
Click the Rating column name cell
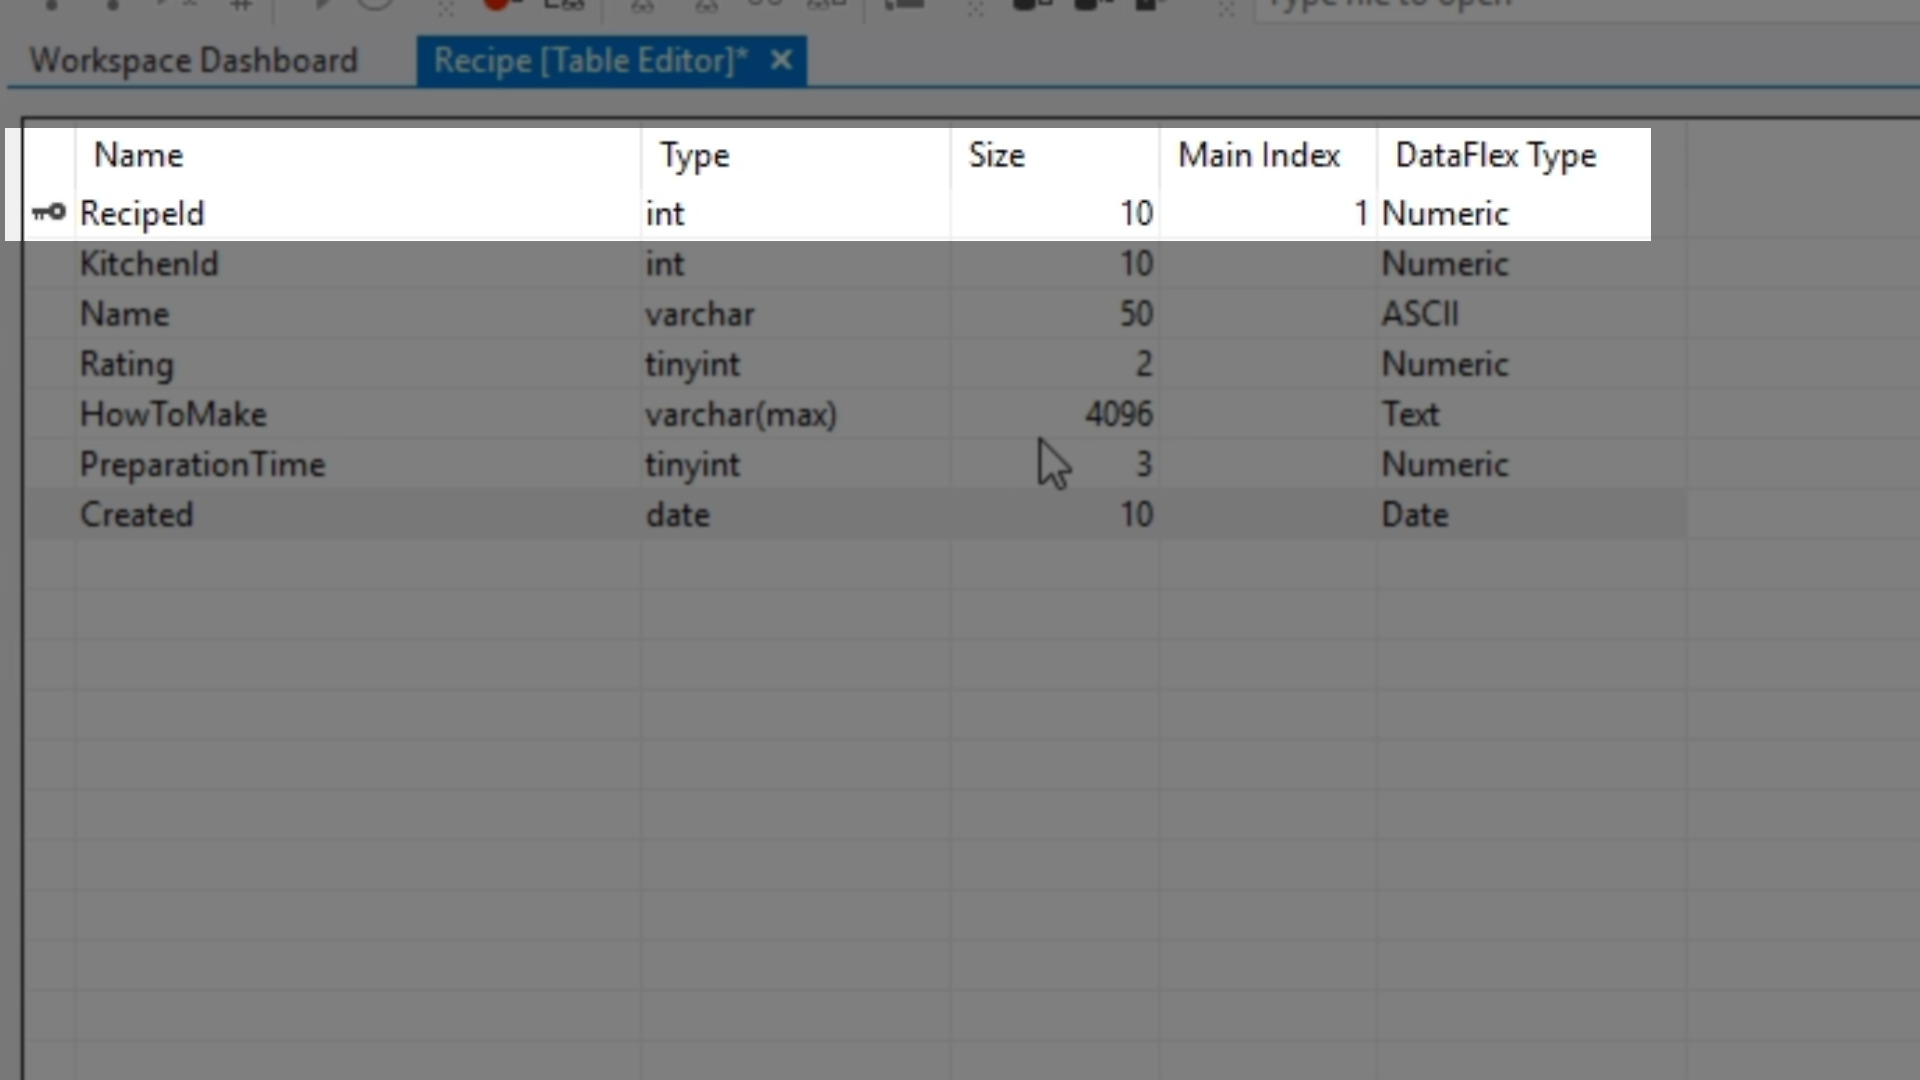tap(127, 364)
